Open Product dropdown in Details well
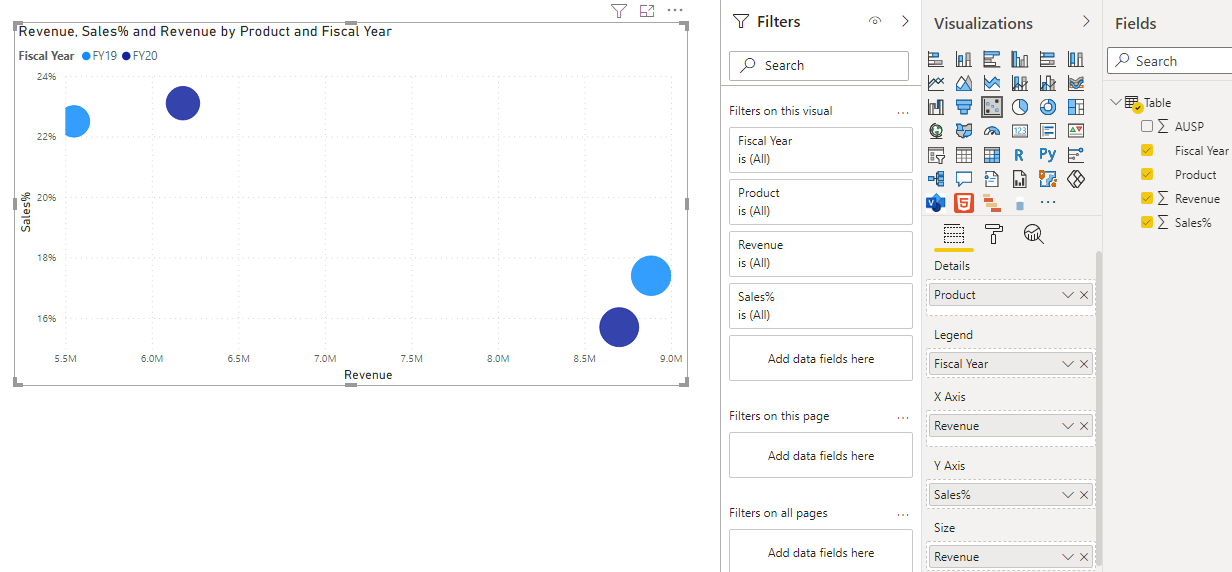Image resolution: width=1232 pixels, height=572 pixels. pos(1068,295)
